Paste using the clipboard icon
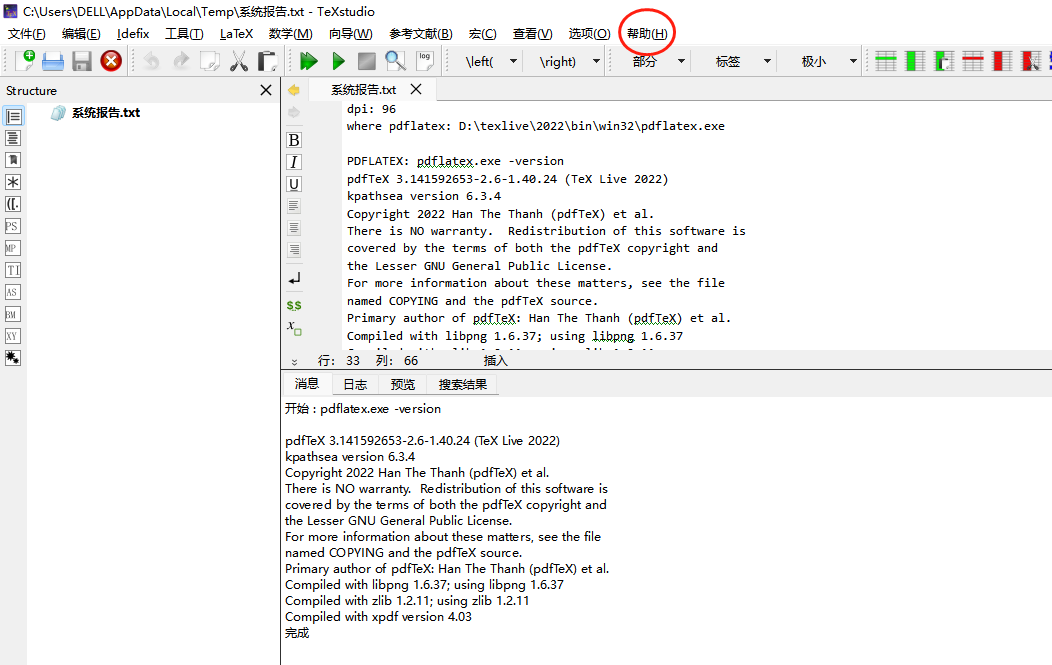This screenshot has width=1052, height=665. click(x=268, y=61)
